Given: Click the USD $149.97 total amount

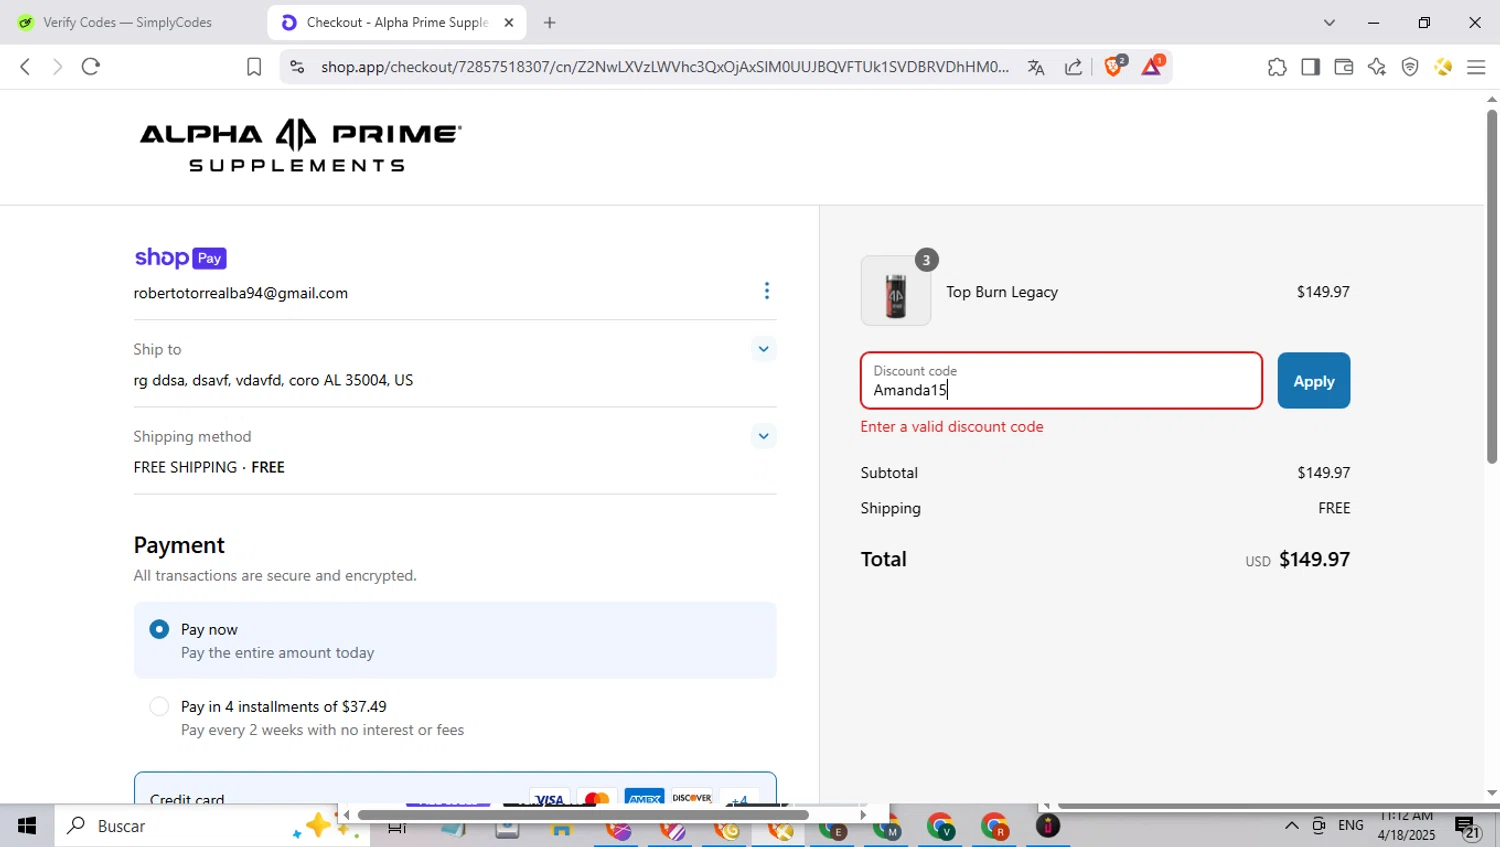Looking at the screenshot, I should (x=1298, y=560).
